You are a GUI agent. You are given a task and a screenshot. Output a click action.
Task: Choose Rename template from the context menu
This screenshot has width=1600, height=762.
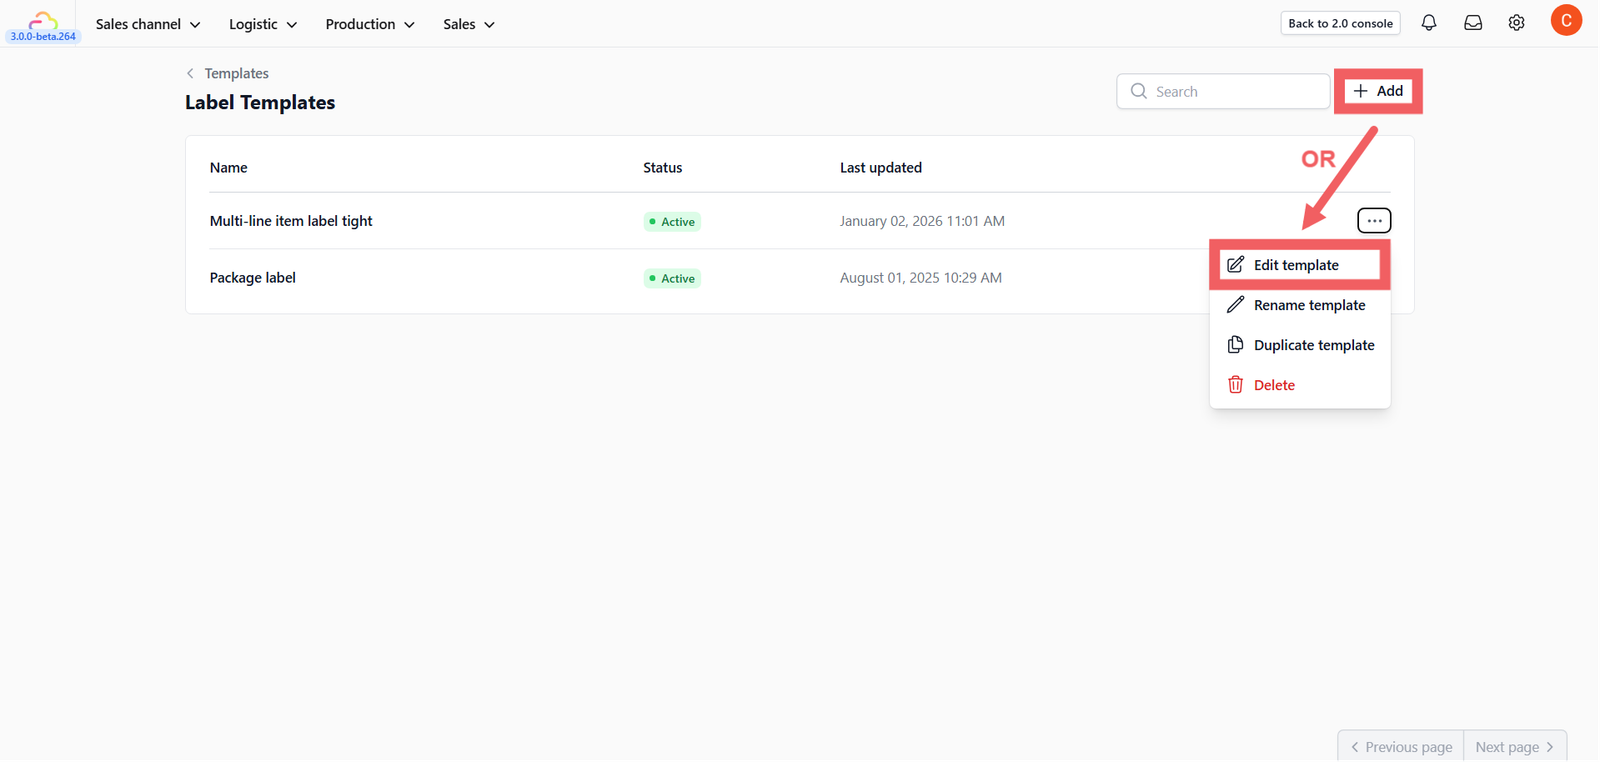coord(1300,305)
